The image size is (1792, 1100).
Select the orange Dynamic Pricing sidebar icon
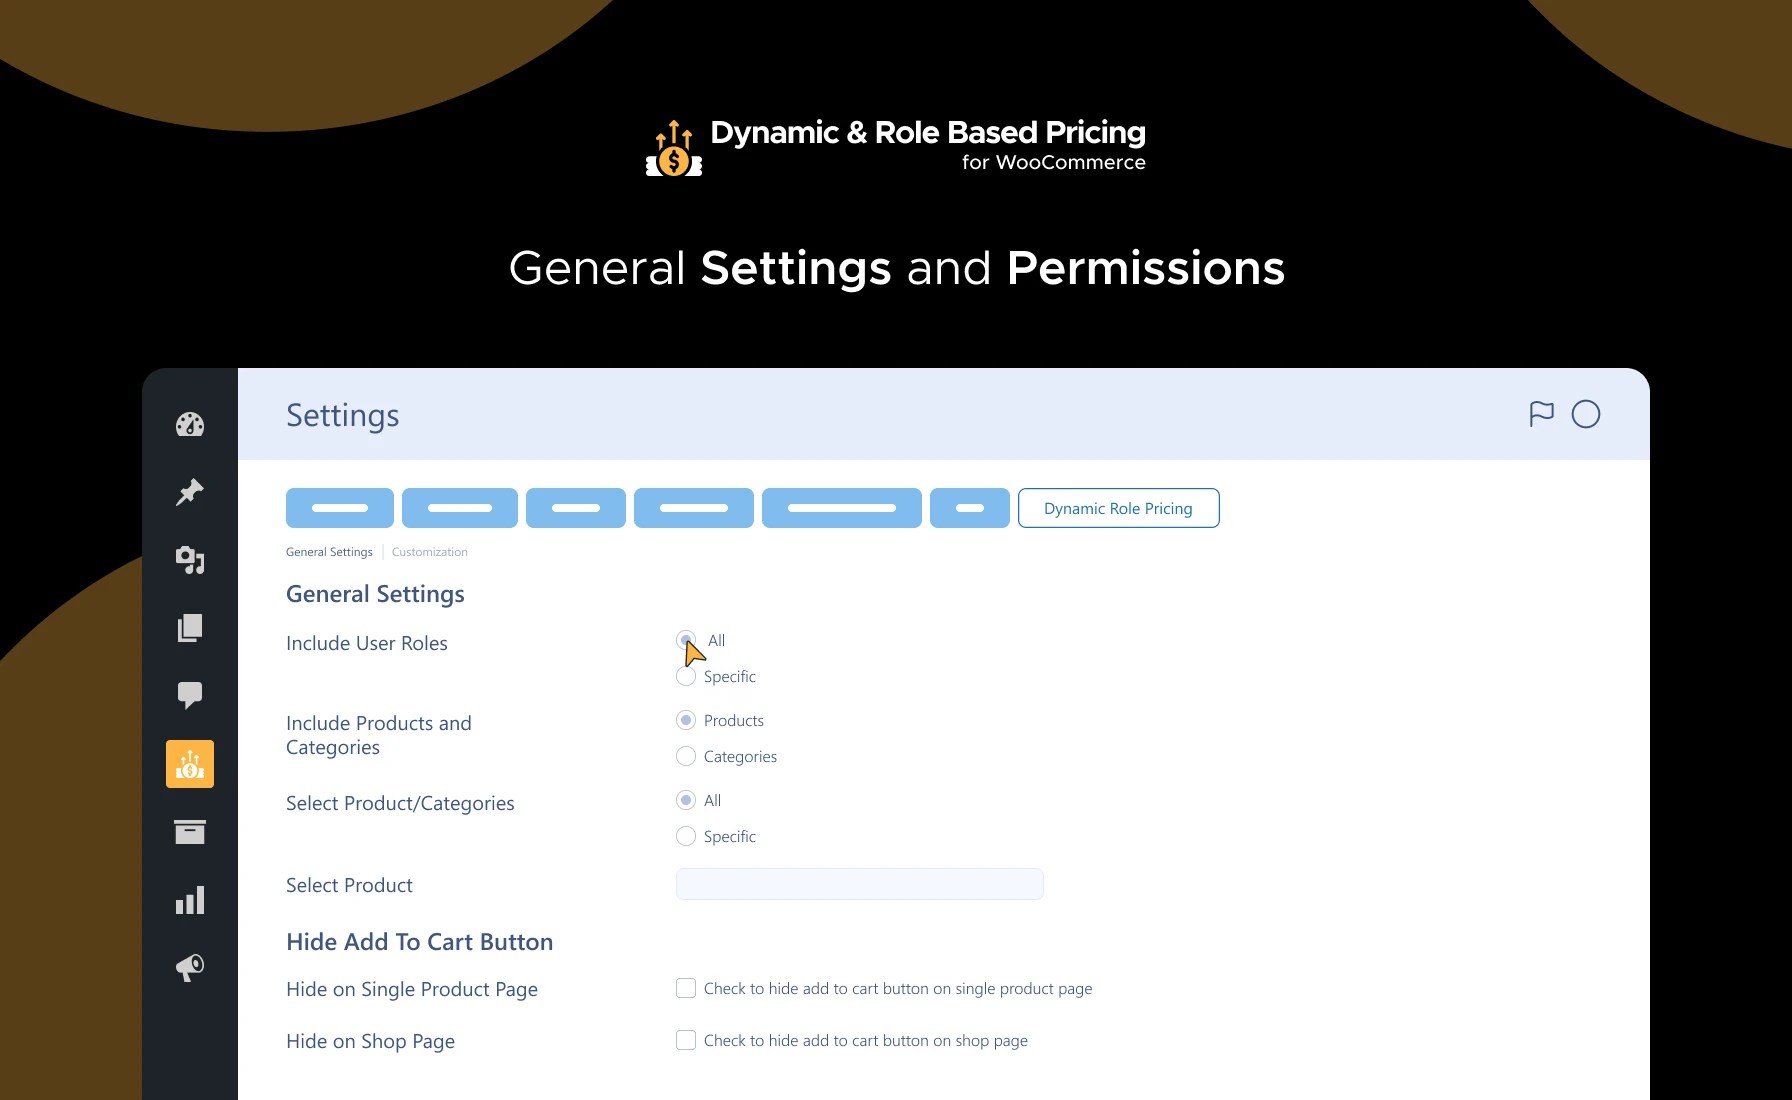tap(189, 763)
